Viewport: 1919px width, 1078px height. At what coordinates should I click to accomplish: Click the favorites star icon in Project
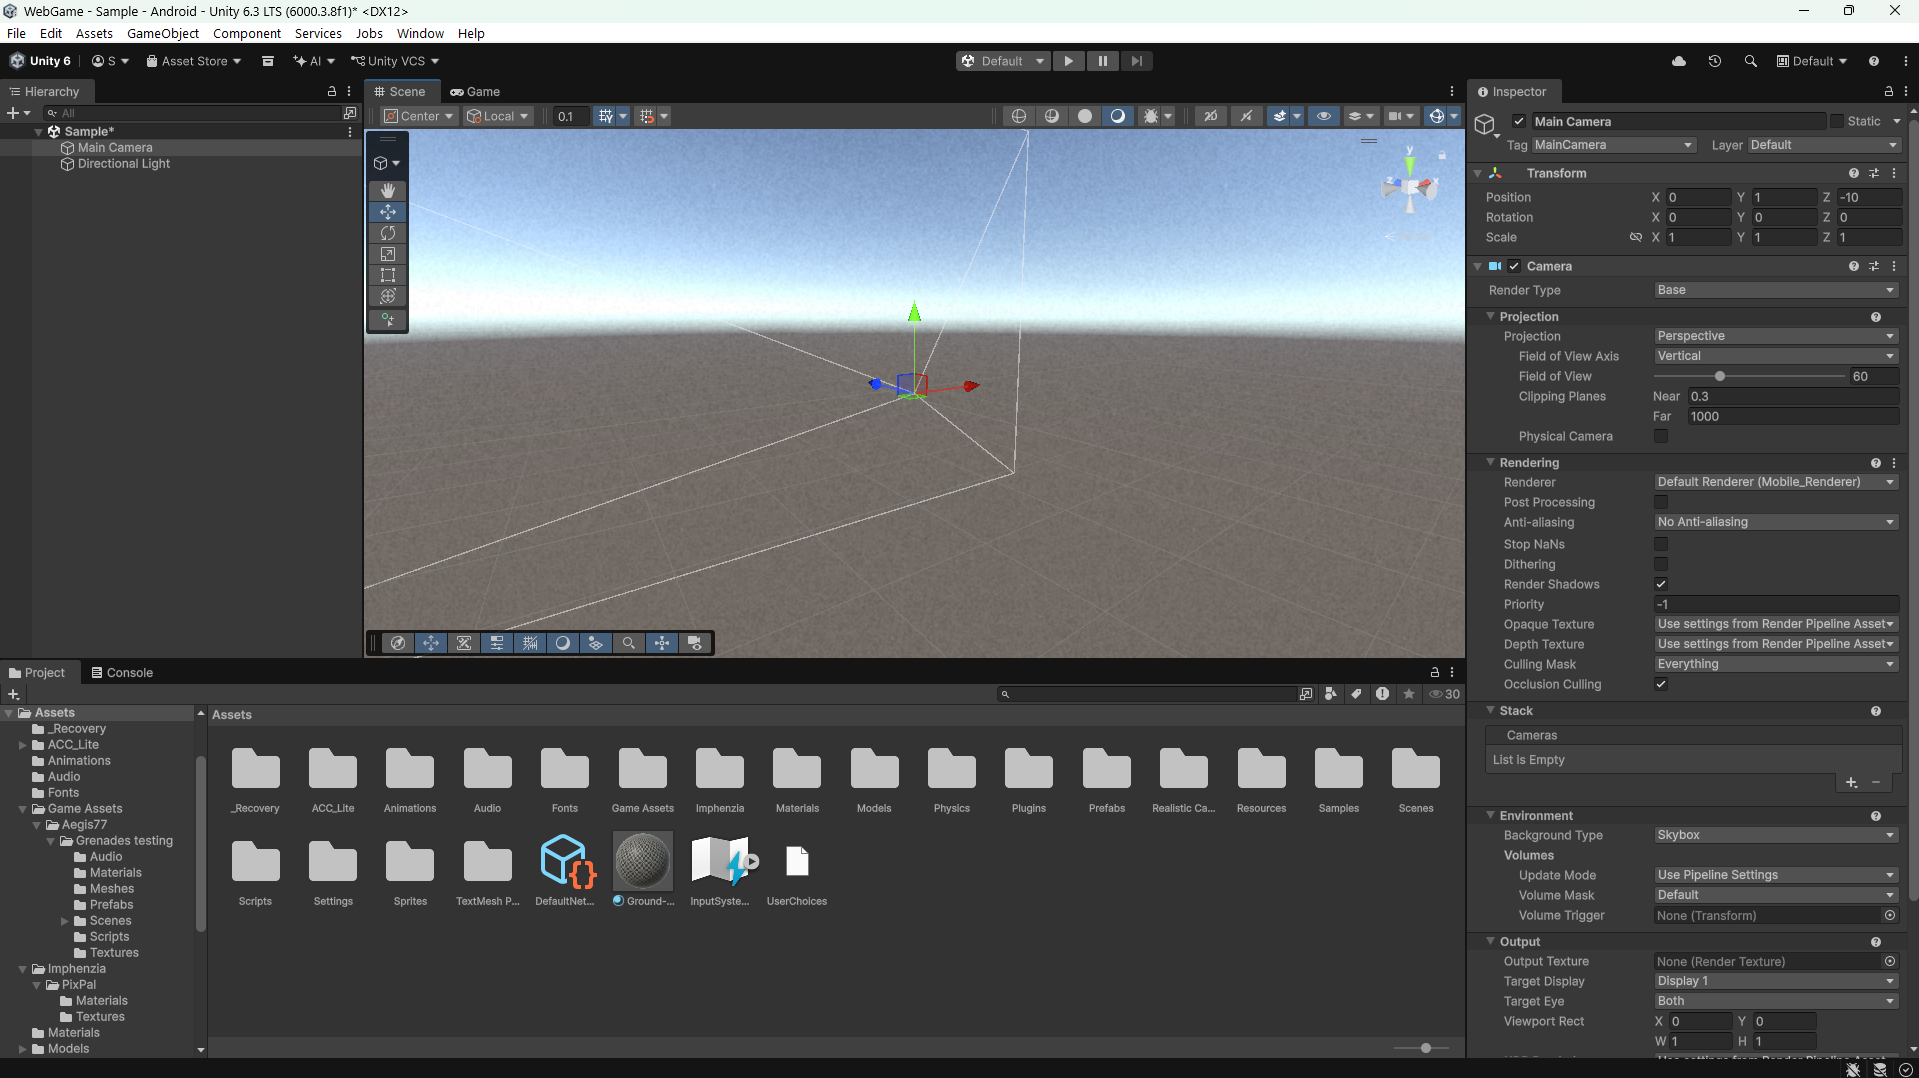[1409, 694]
